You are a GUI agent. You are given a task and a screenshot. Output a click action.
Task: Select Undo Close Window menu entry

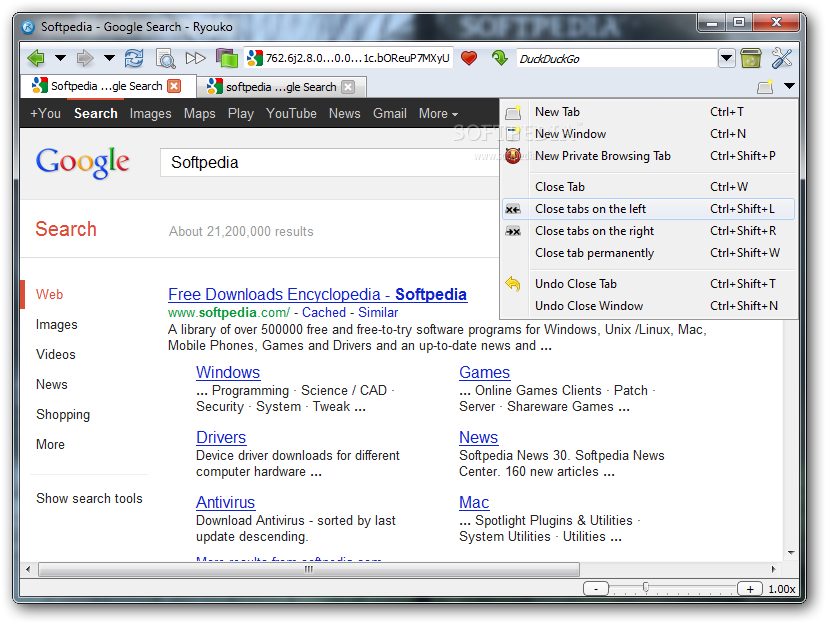[648, 306]
